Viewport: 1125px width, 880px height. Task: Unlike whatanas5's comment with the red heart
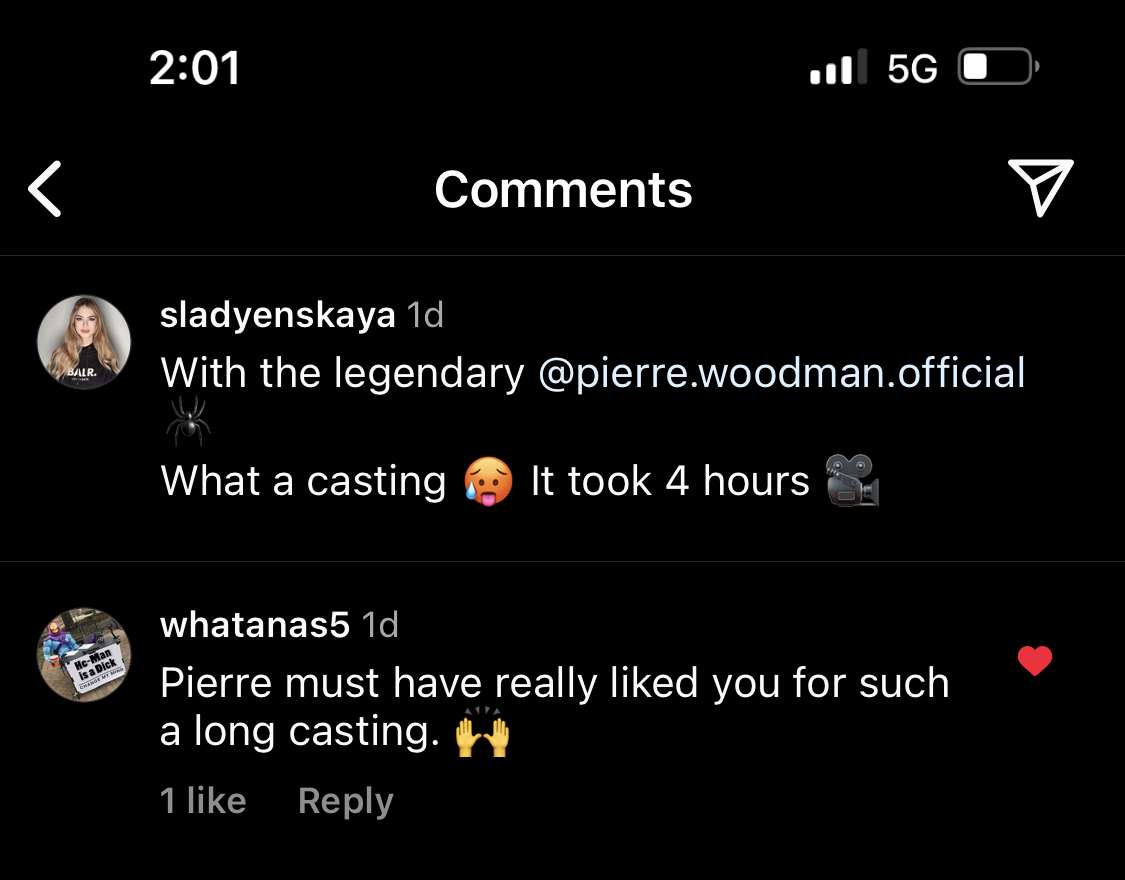1034,660
